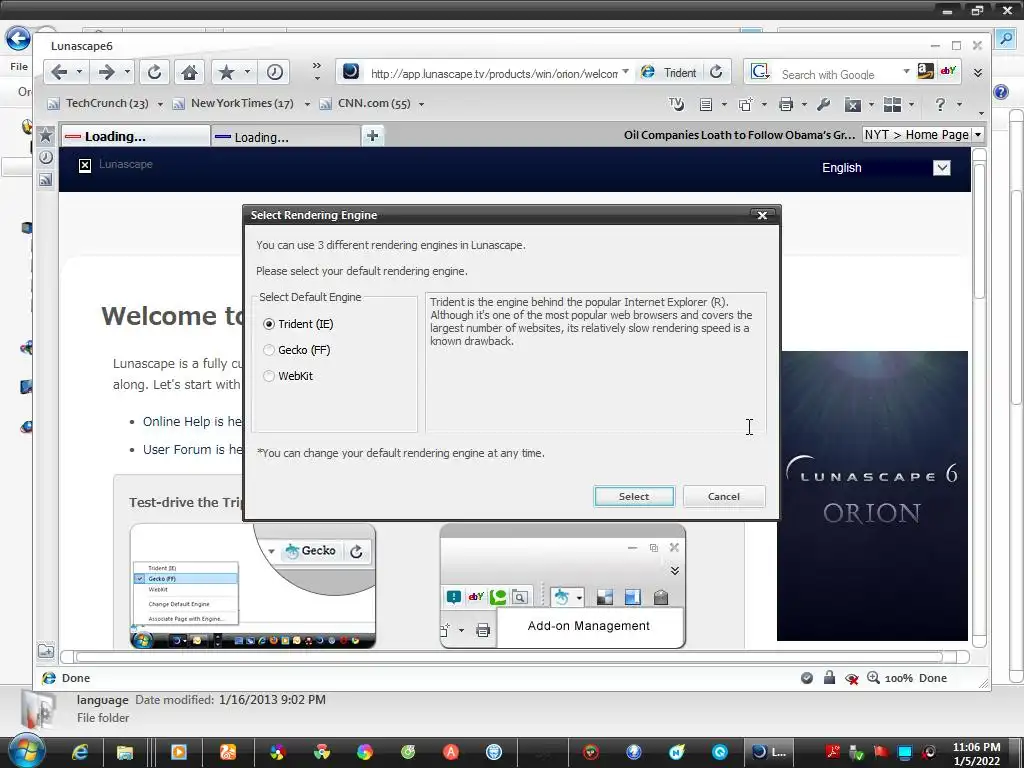Open settings with the wrench icon
This screenshot has width=1024, height=768.
[x=824, y=104]
